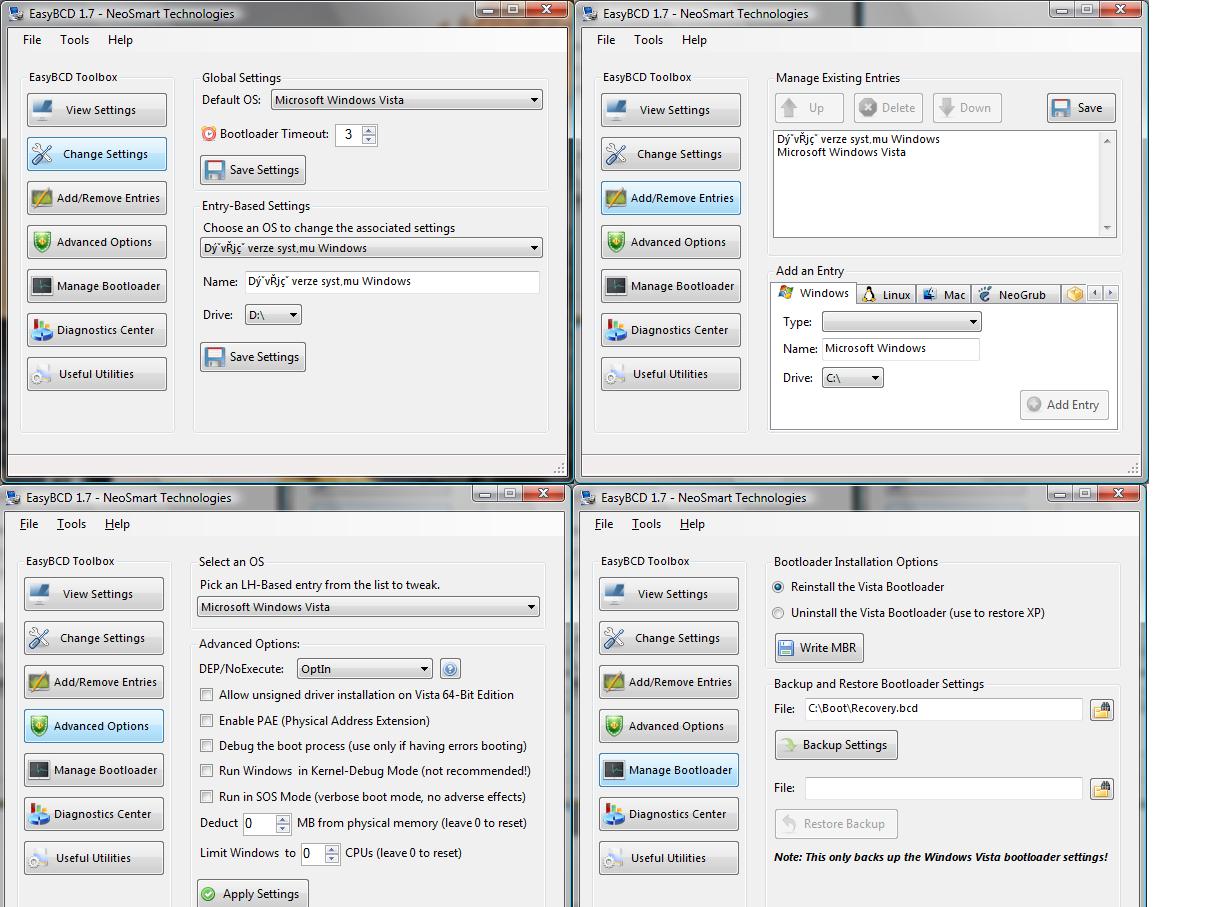Screen dimensions: 1218x907
Task: Switch to Linux tab in Add an Entry
Action: click(886, 294)
